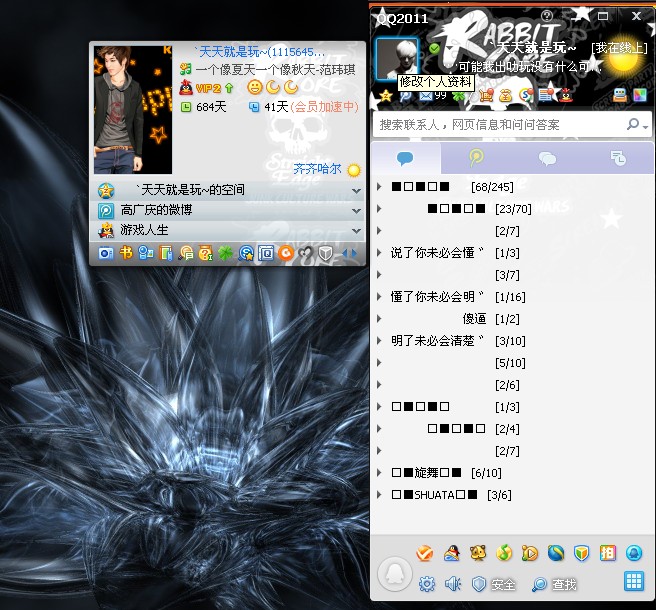Launch the QQLive play button icon
The width and height of the screenshot is (656, 610).
[530, 553]
